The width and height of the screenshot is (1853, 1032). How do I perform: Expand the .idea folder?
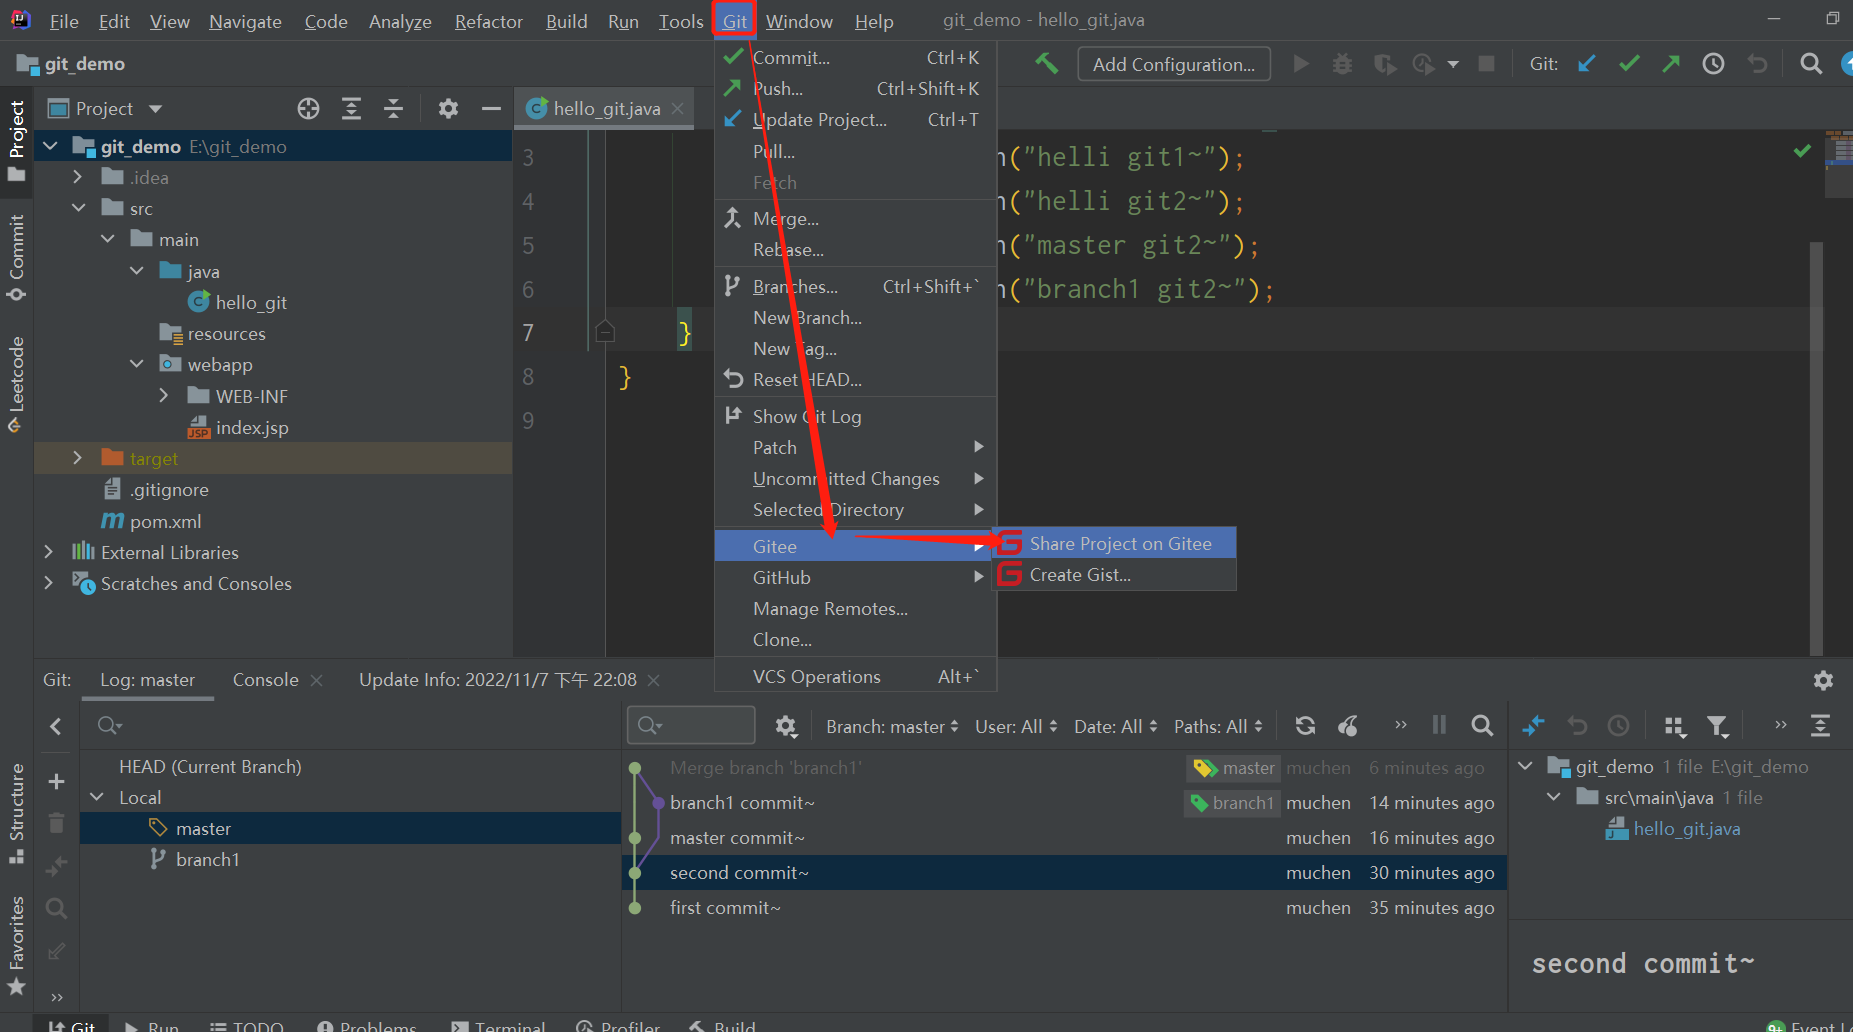pos(78,177)
